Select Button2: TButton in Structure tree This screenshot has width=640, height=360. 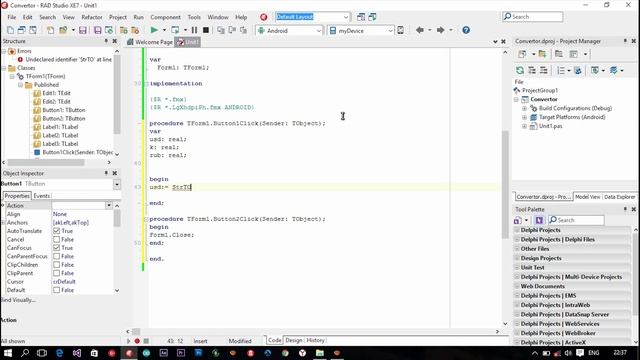(x=64, y=118)
